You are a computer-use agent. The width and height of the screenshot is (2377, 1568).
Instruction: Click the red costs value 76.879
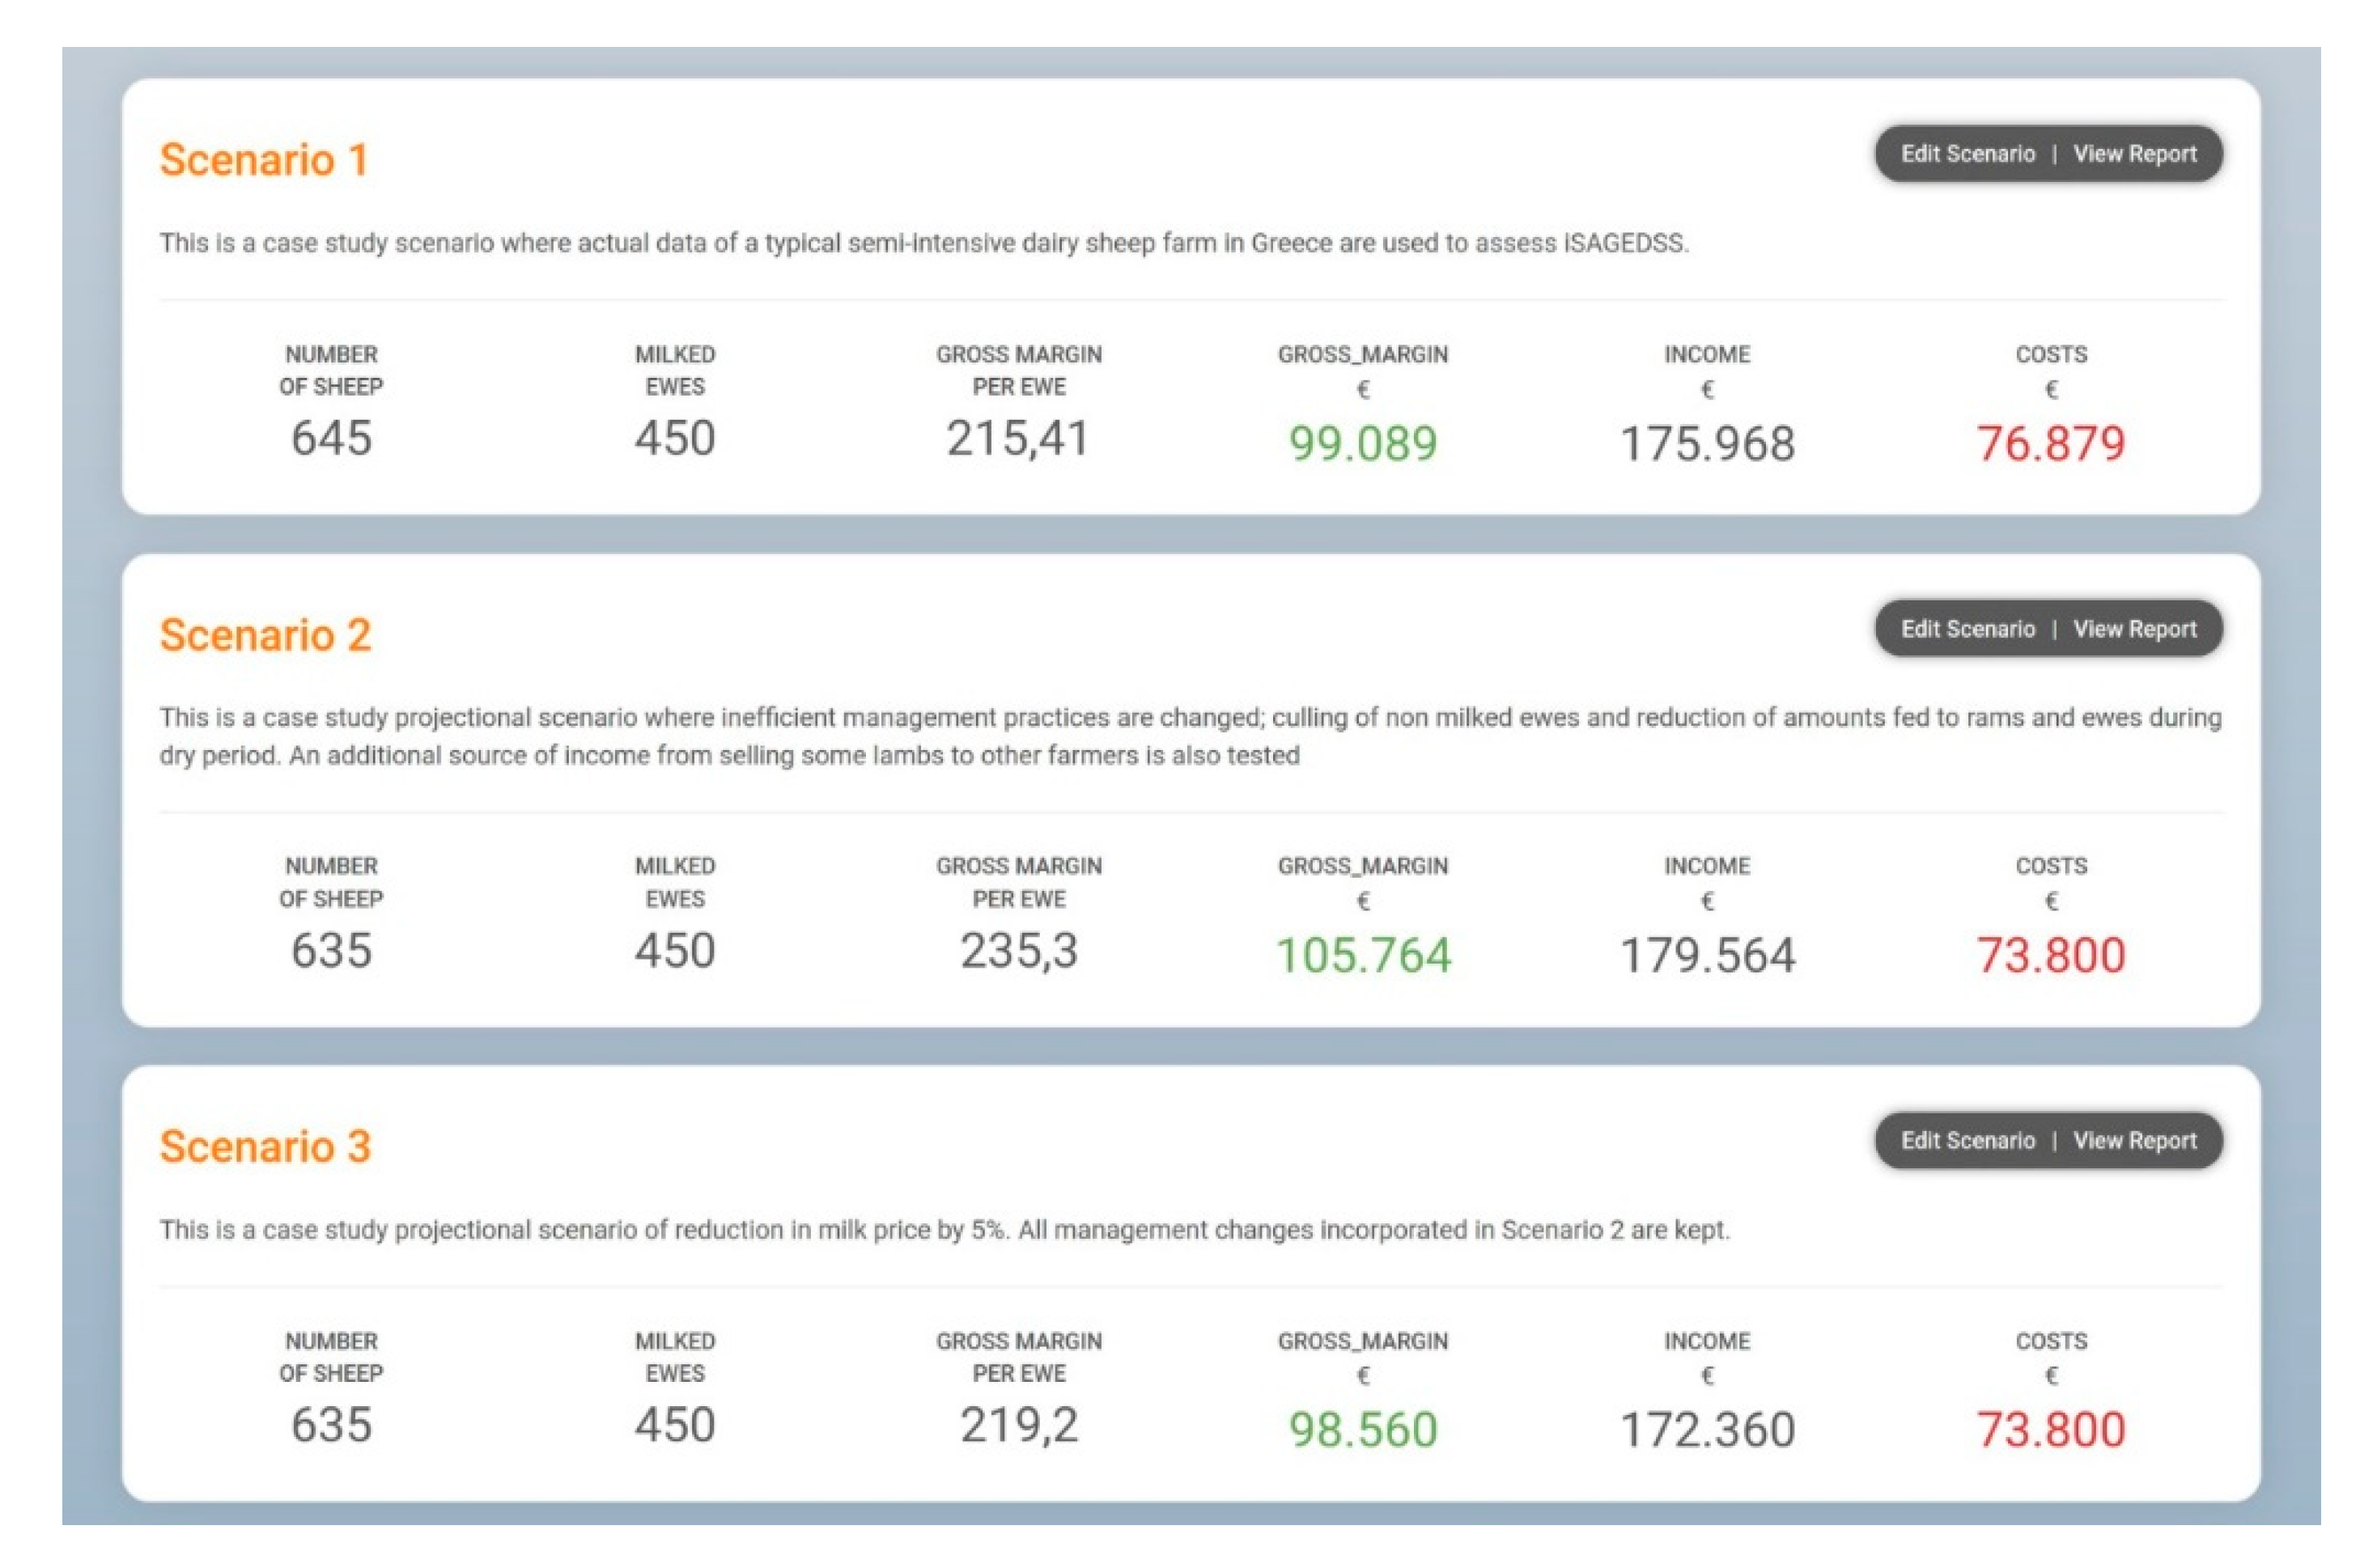pyautogui.click(x=2050, y=443)
